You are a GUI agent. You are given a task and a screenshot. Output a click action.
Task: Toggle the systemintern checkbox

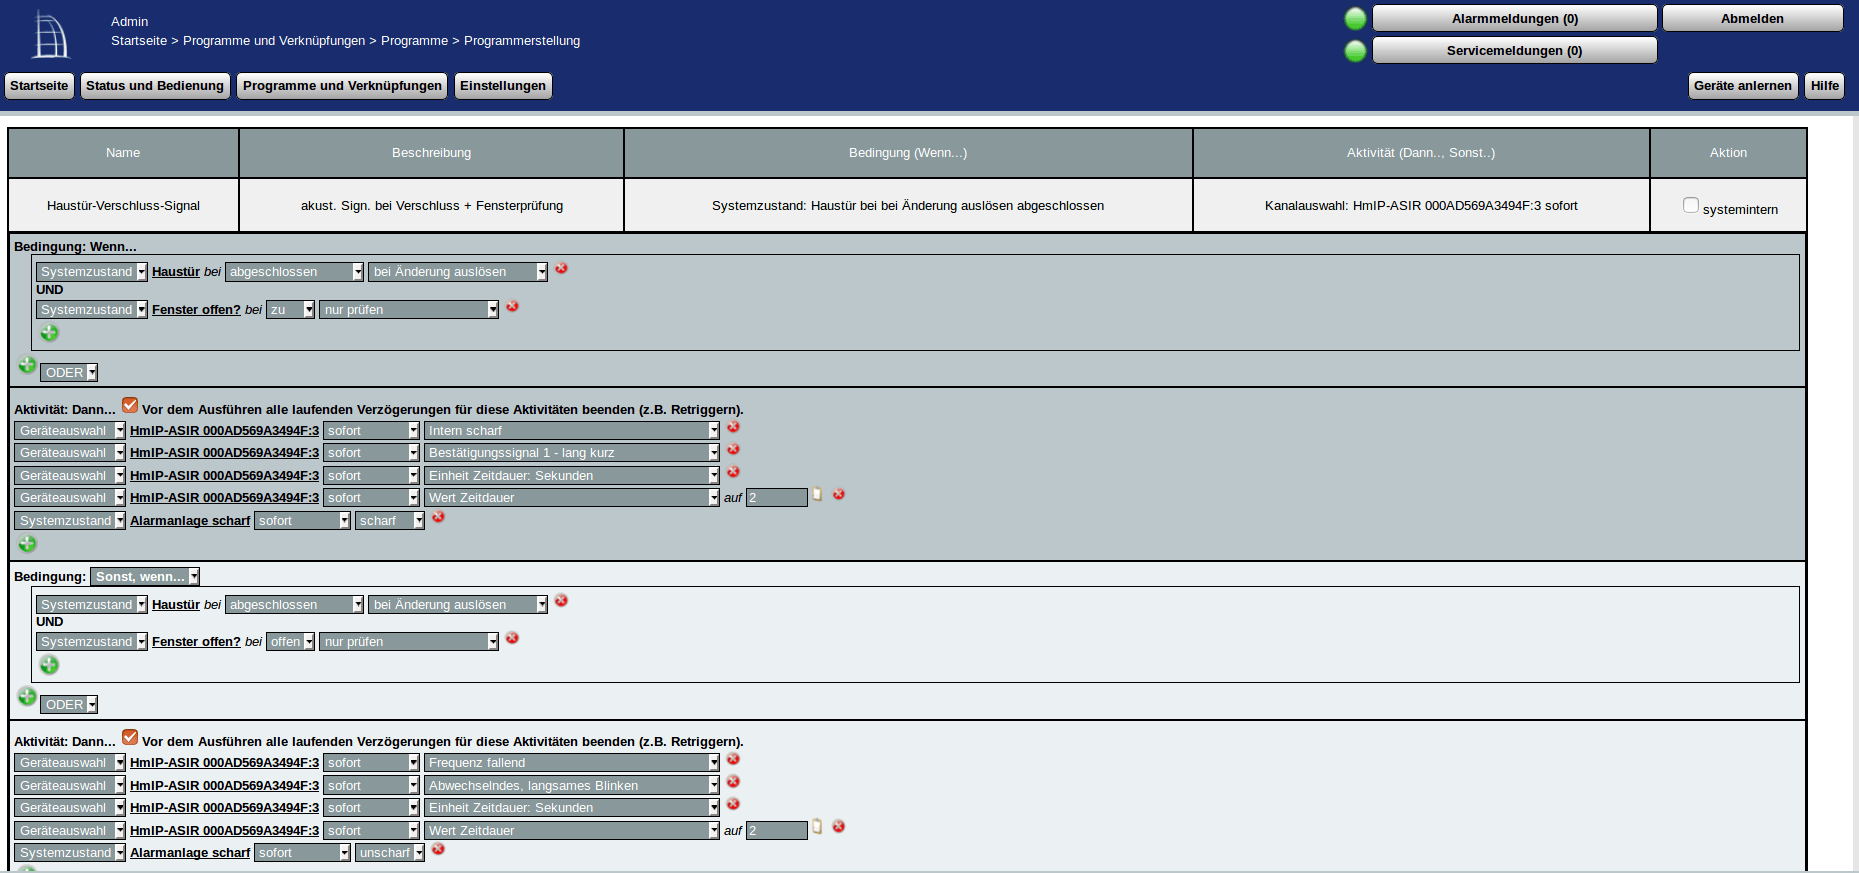pyautogui.click(x=1690, y=205)
